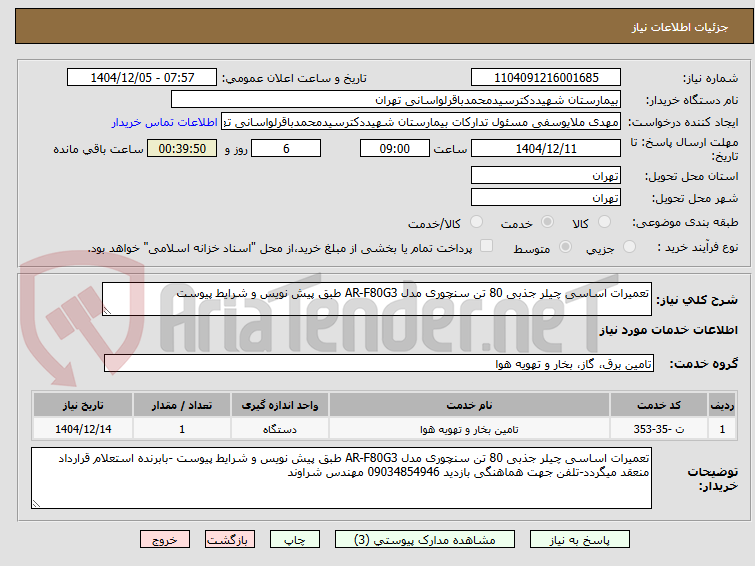Open 'اطلاعات تماس خریدار' link
Image resolution: width=755 pixels, height=566 pixels.
pos(165,122)
